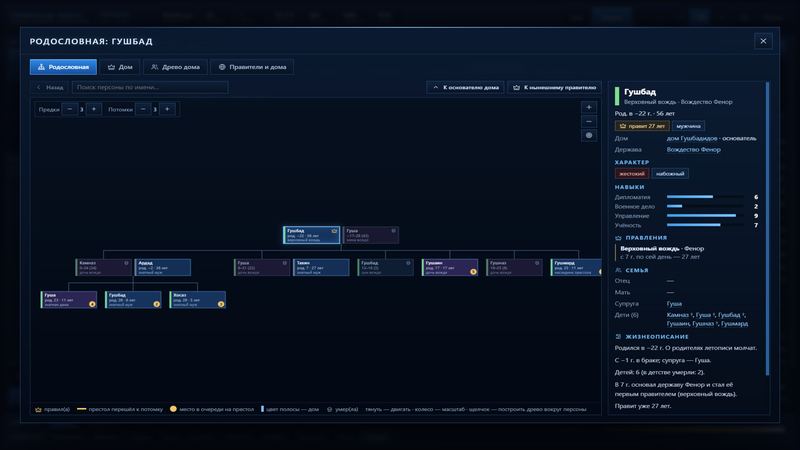Decrease the Потомки generations count

pyautogui.click(x=143, y=109)
